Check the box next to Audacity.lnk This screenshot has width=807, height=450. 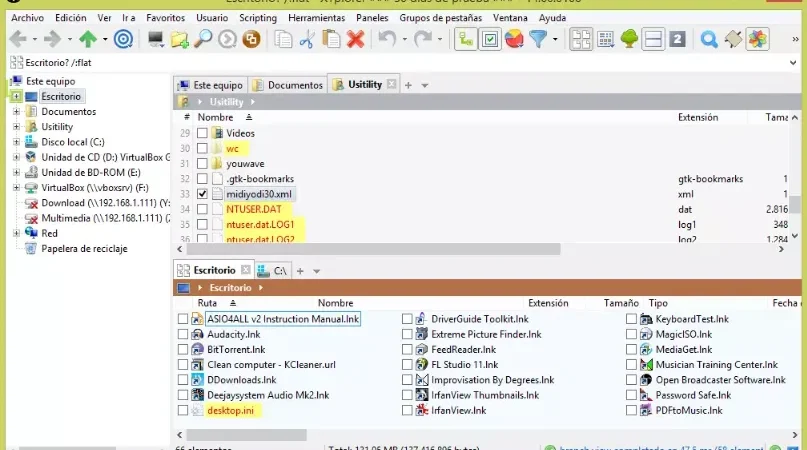(x=183, y=334)
